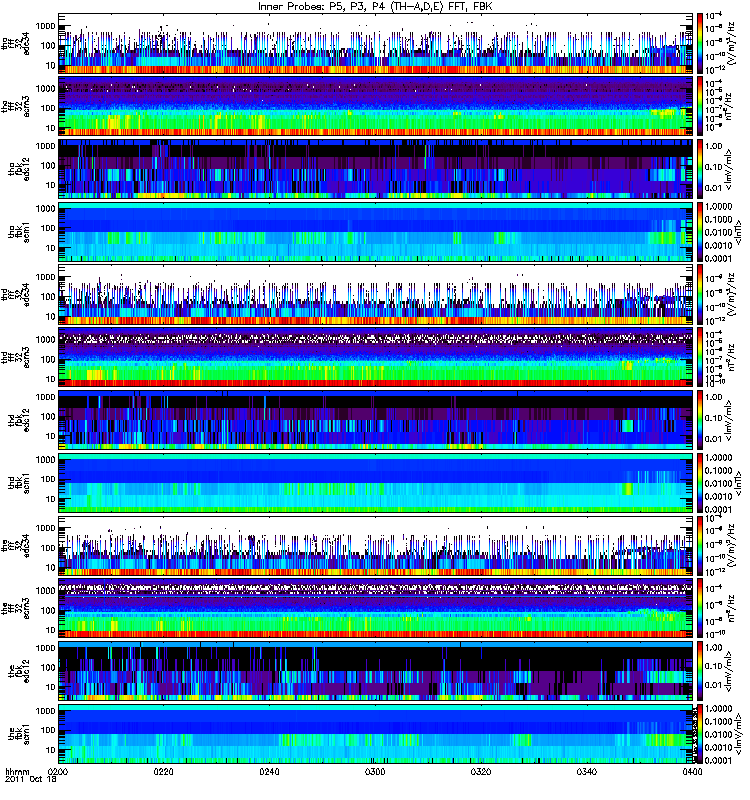Click the color bar of tha edc34 panel

pyautogui.click(x=701, y=44)
